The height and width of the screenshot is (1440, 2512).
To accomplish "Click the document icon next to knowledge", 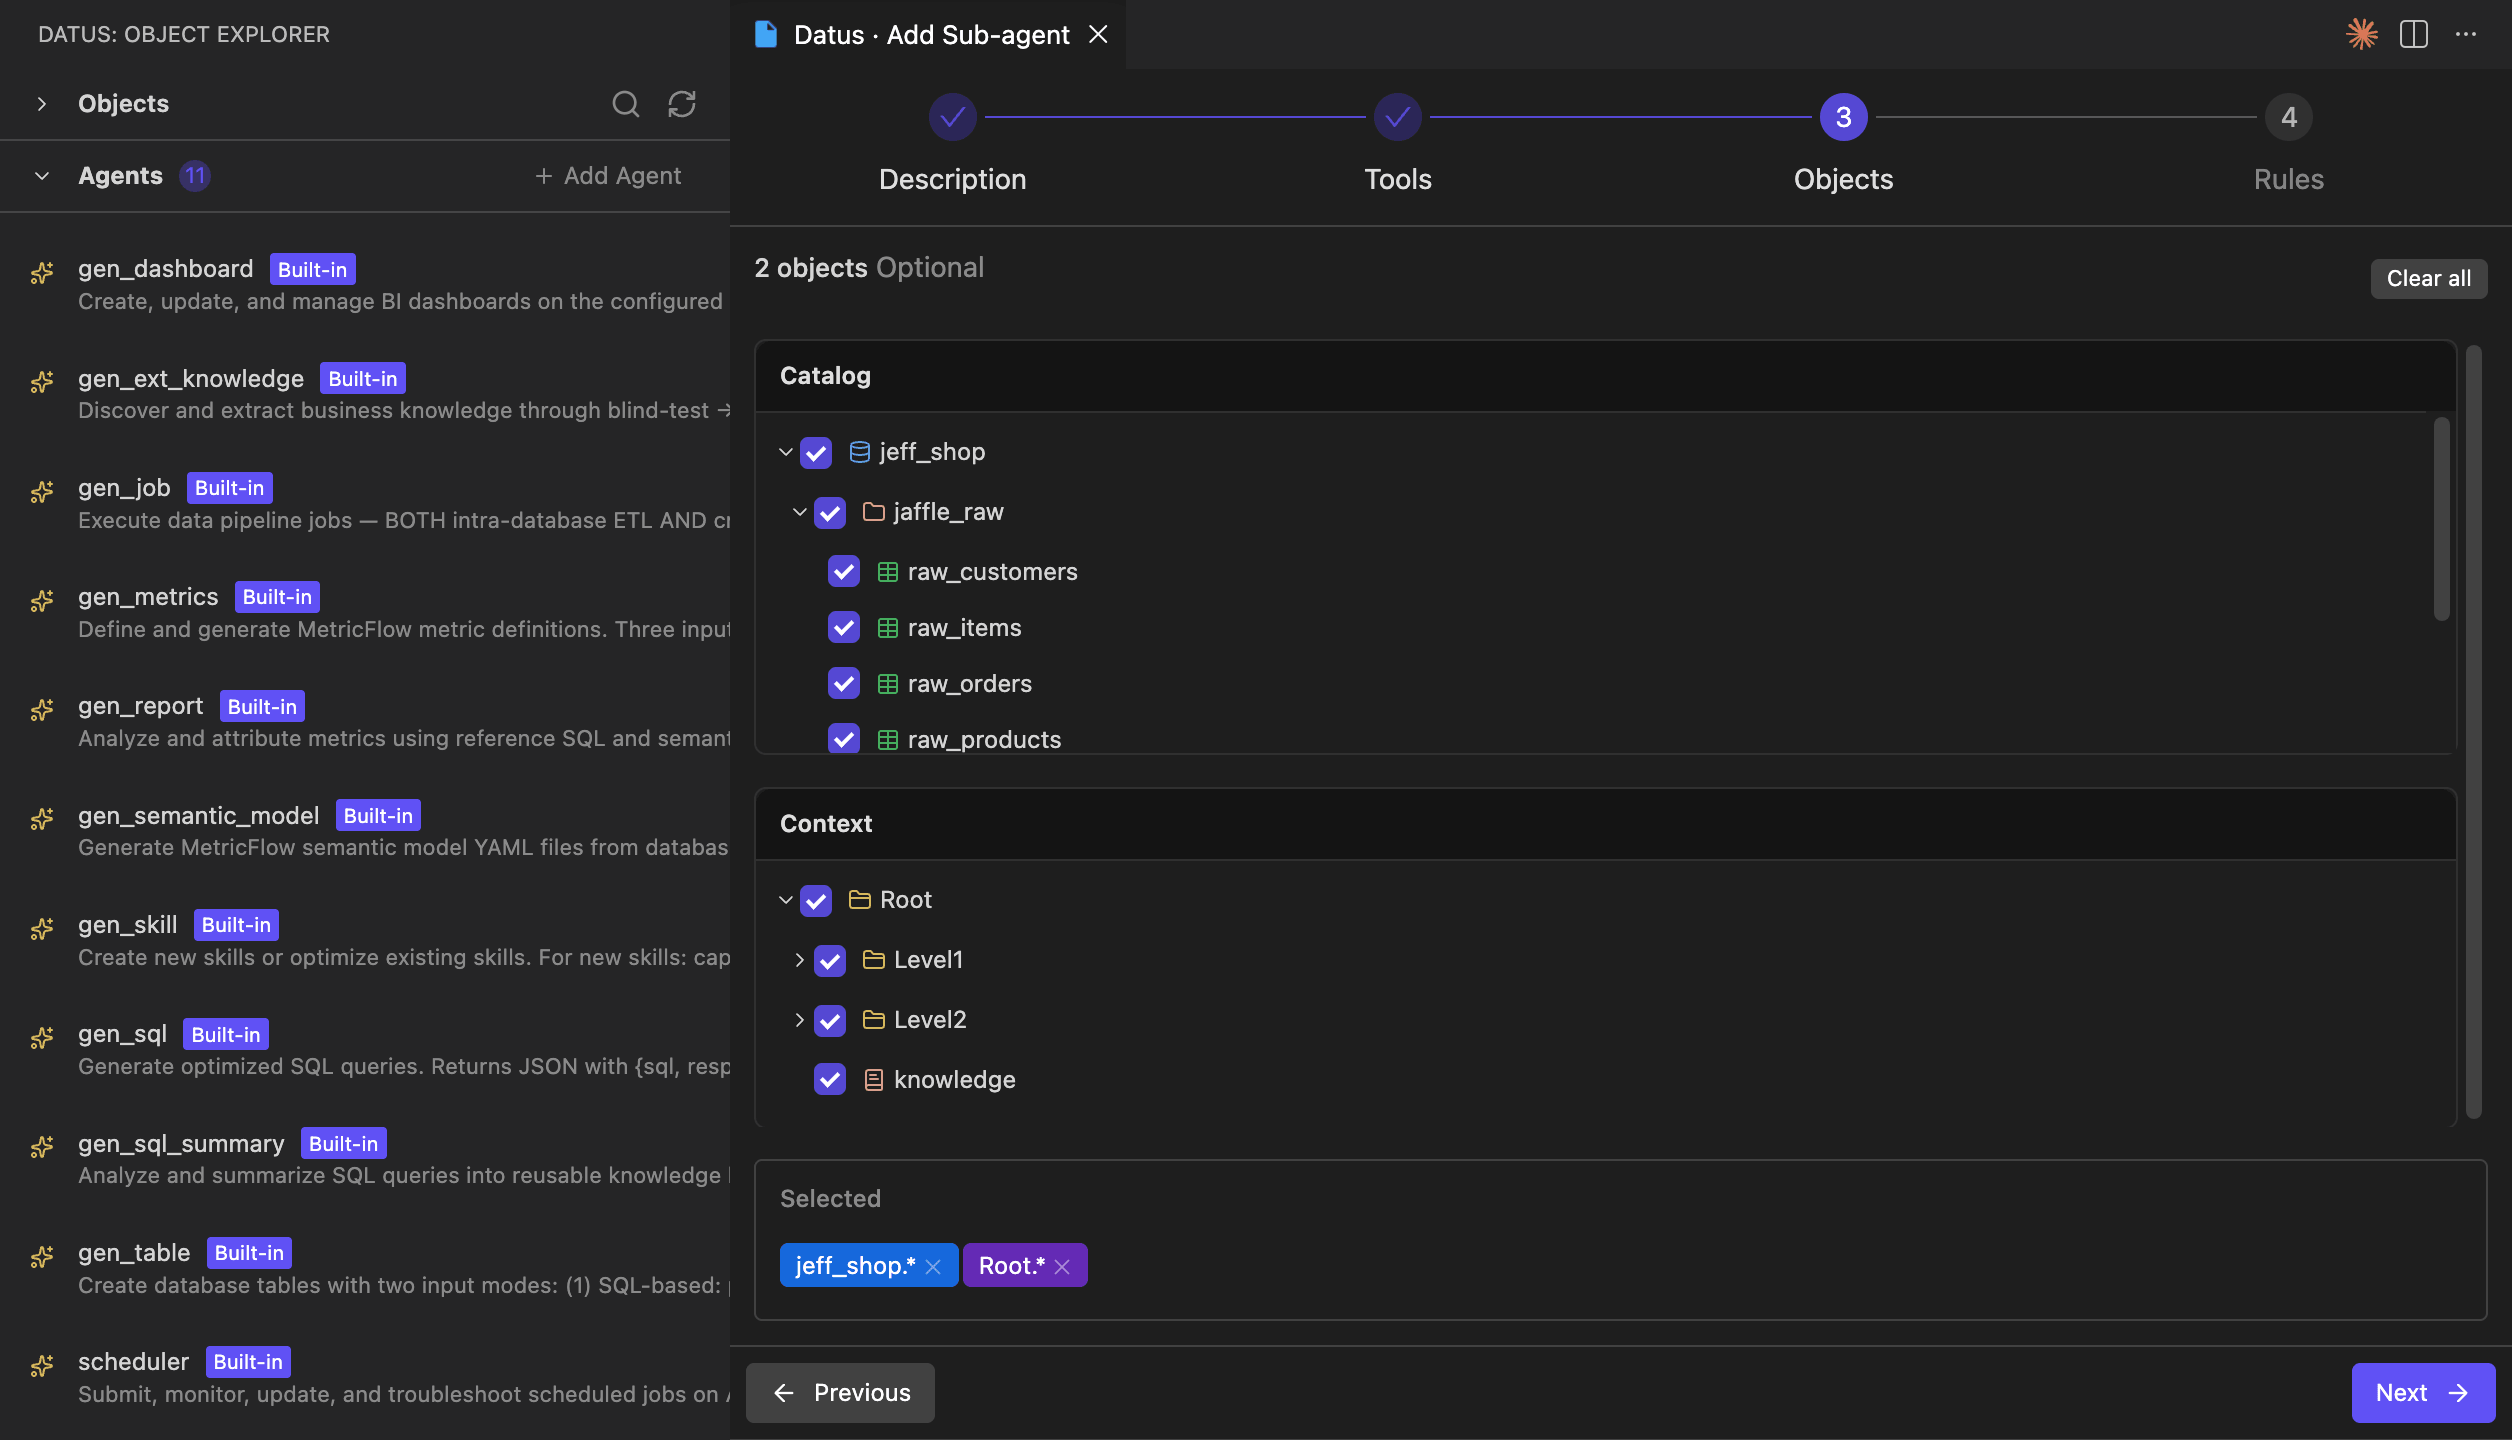I will pos(873,1080).
